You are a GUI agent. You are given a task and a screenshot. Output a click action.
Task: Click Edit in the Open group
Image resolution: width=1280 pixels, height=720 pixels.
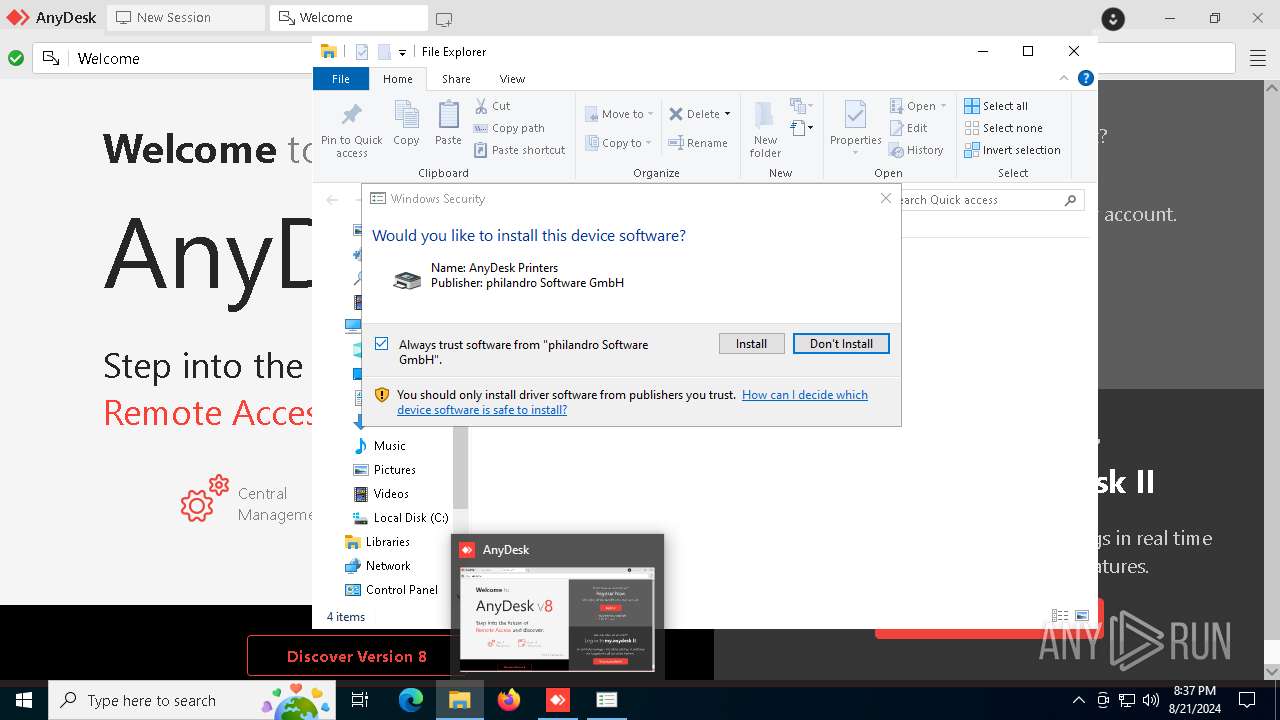click(909, 128)
